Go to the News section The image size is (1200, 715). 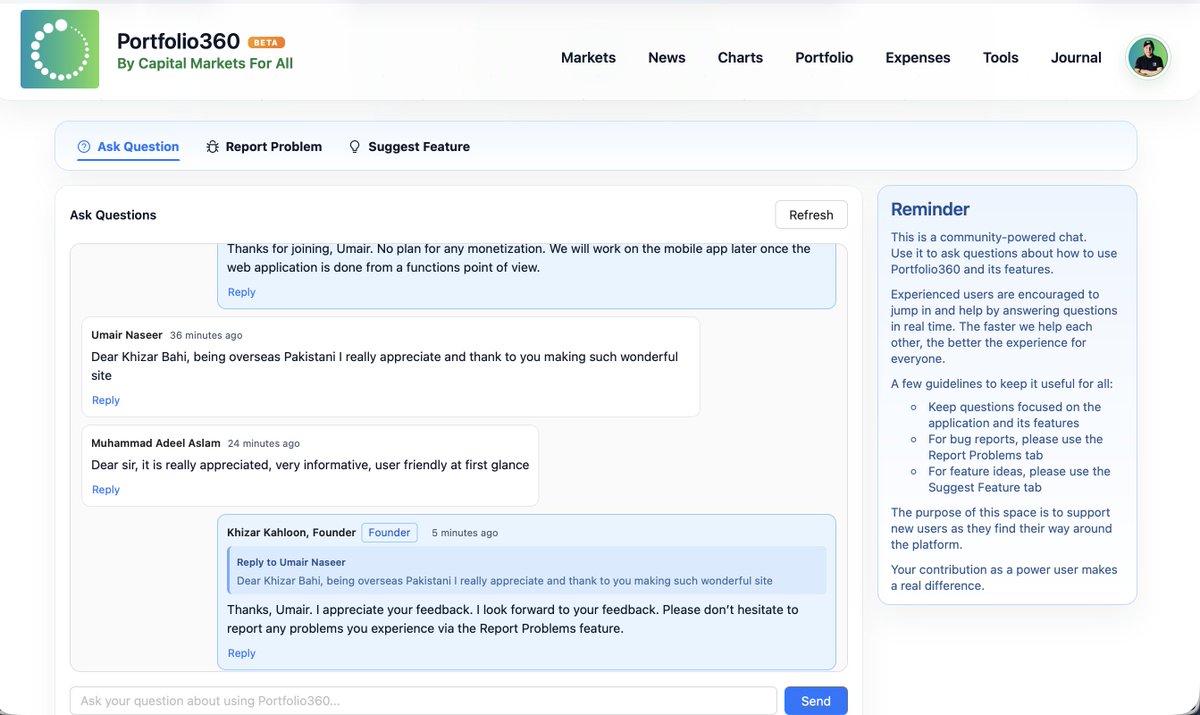(x=667, y=58)
